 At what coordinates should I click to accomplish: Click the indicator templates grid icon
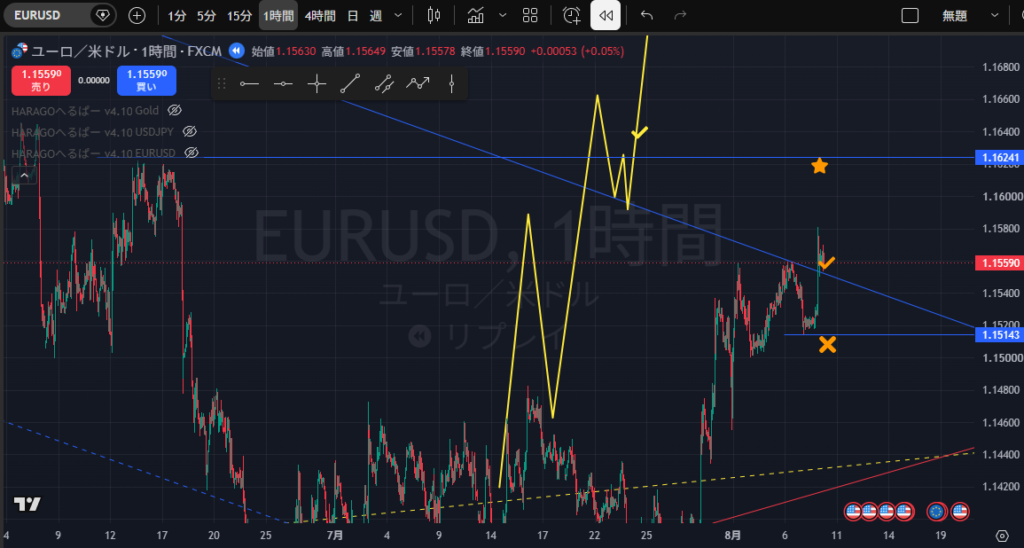point(530,16)
